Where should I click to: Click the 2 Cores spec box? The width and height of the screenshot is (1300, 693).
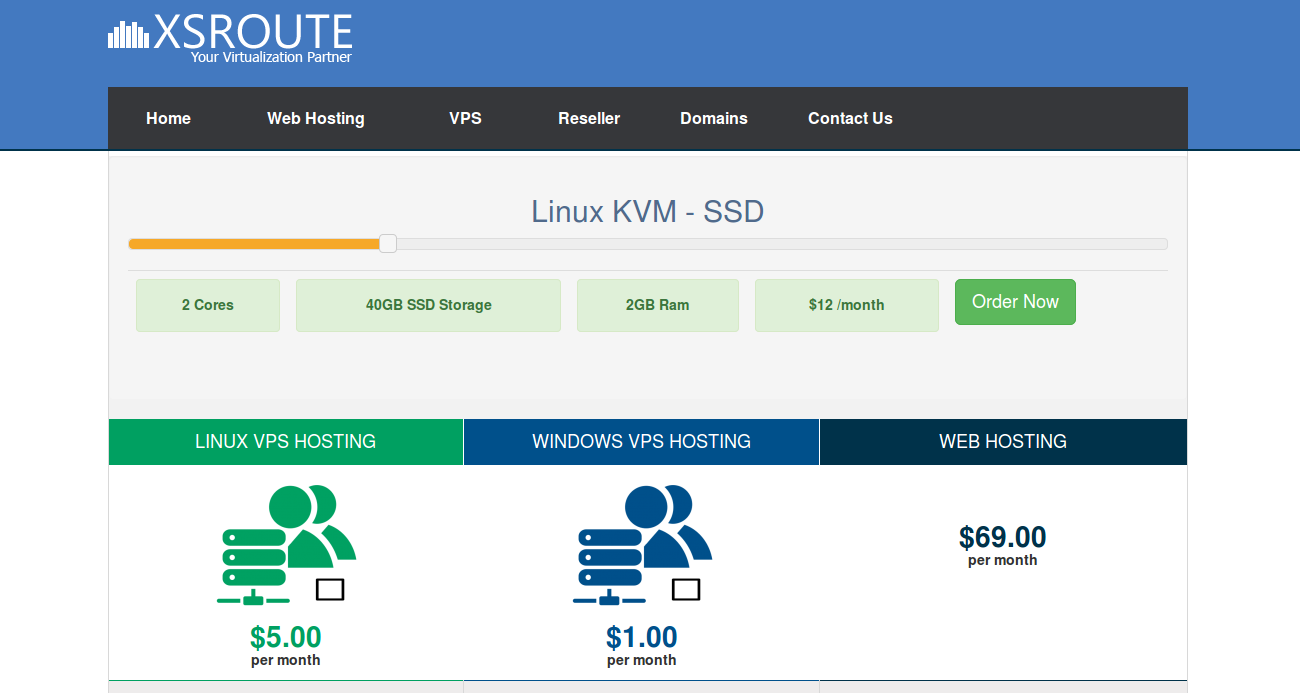(208, 305)
